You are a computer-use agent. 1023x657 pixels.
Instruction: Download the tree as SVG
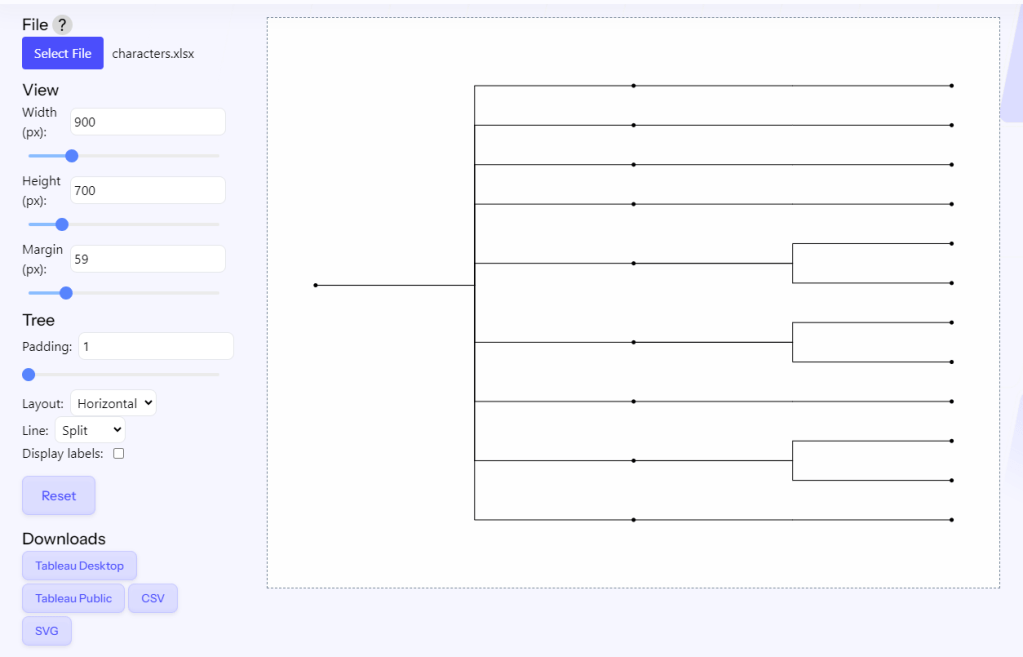47,631
